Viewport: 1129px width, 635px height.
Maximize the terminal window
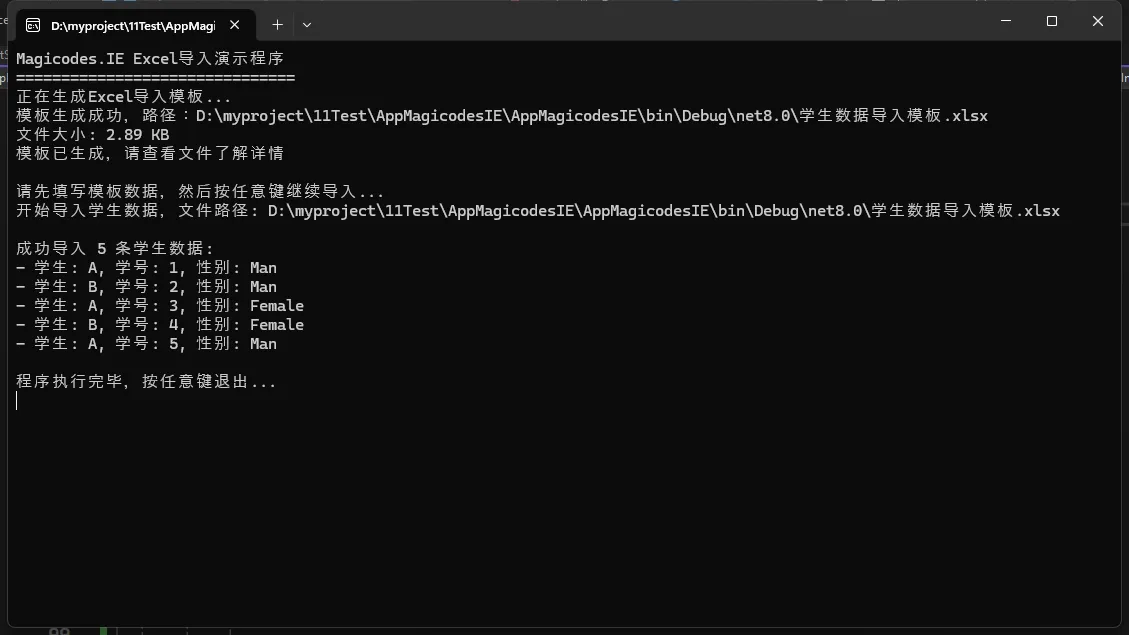pos(1051,21)
